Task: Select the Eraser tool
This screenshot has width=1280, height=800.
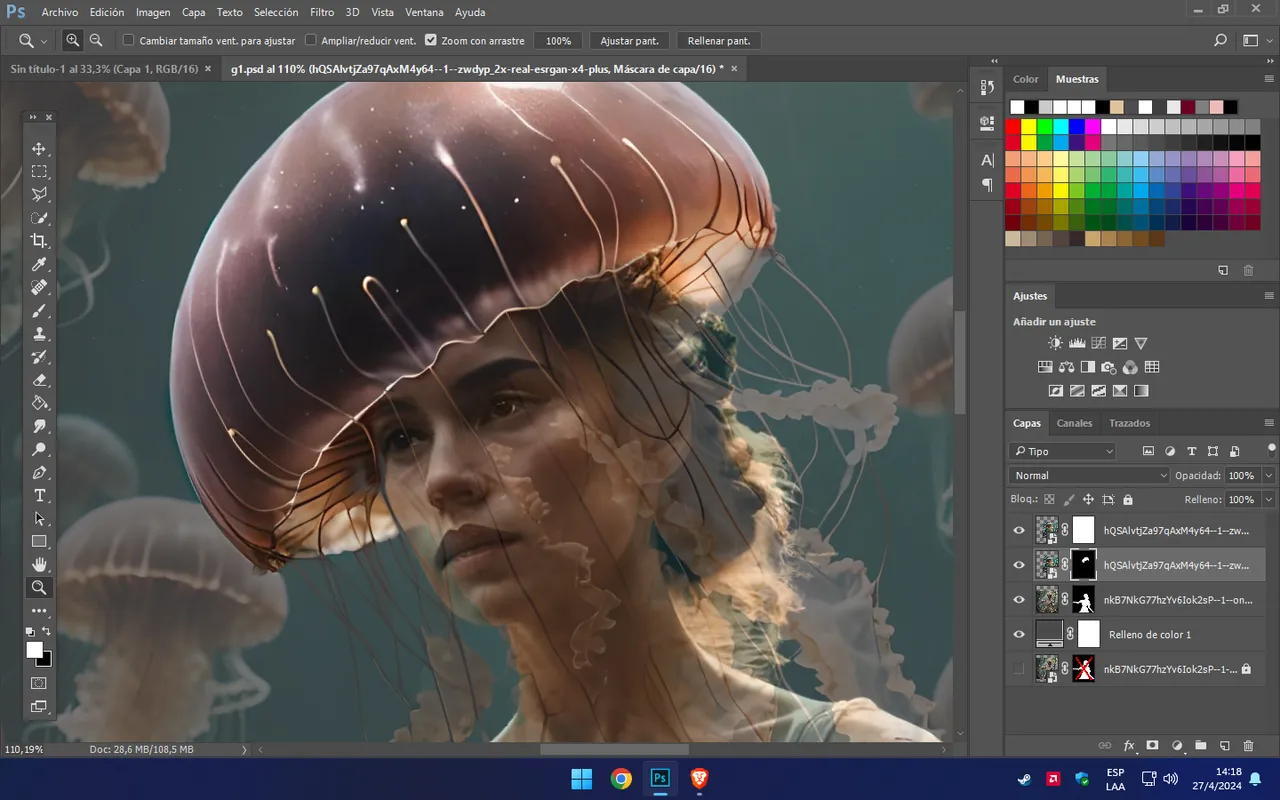Action: [x=39, y=380]
